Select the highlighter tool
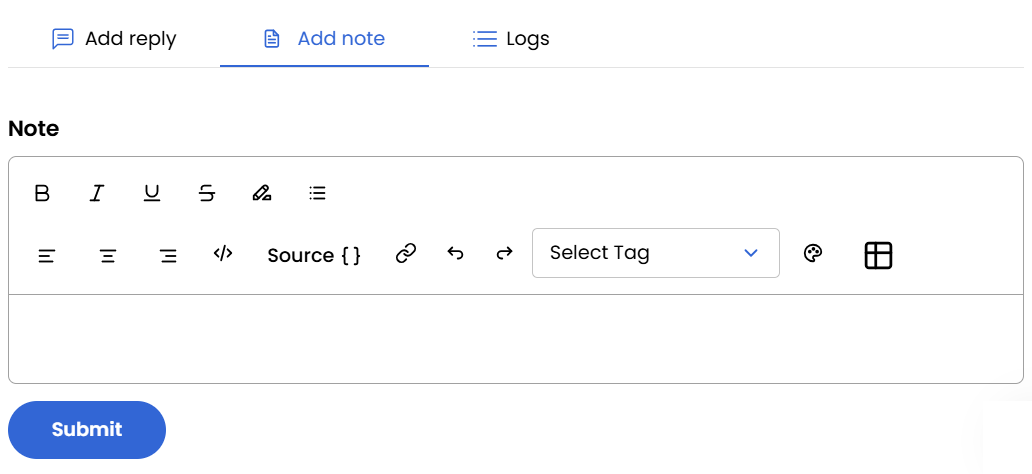1032x474 pixels. (262, 193)
